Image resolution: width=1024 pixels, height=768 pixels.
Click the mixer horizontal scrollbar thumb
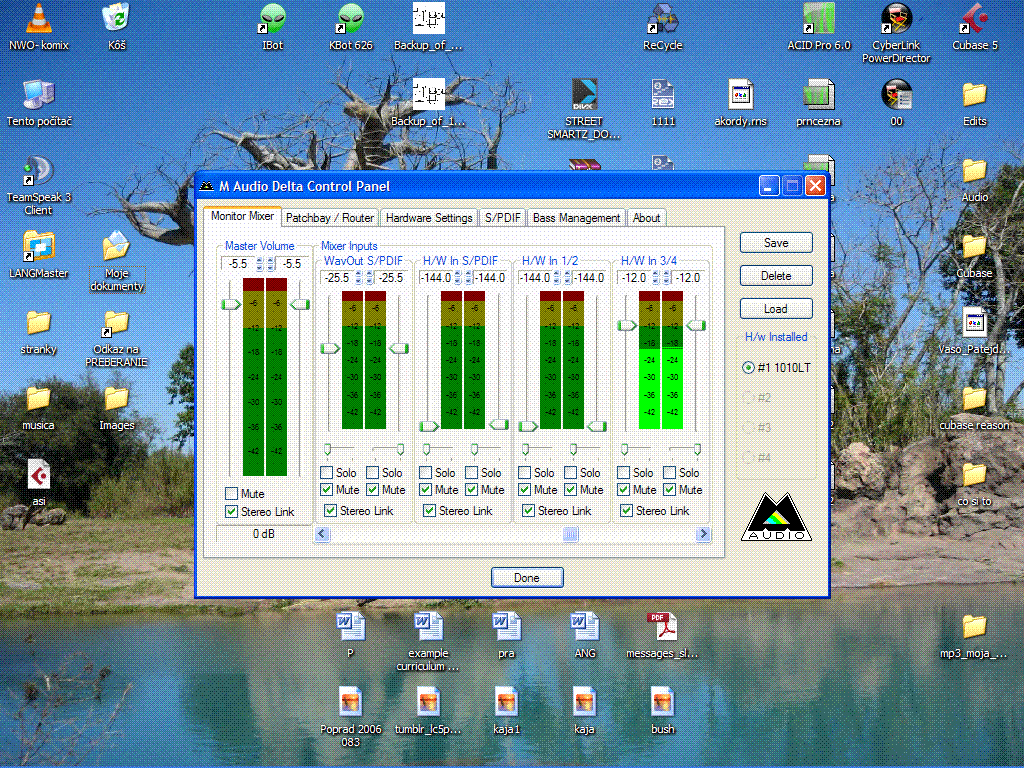click(570, 534)
